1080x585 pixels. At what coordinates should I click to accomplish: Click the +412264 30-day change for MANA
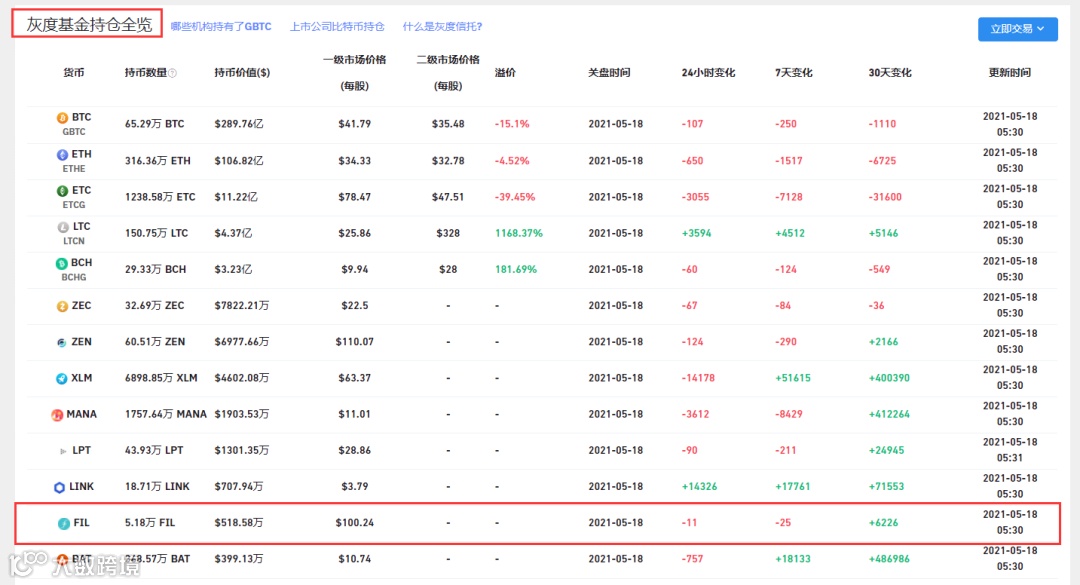889,415
